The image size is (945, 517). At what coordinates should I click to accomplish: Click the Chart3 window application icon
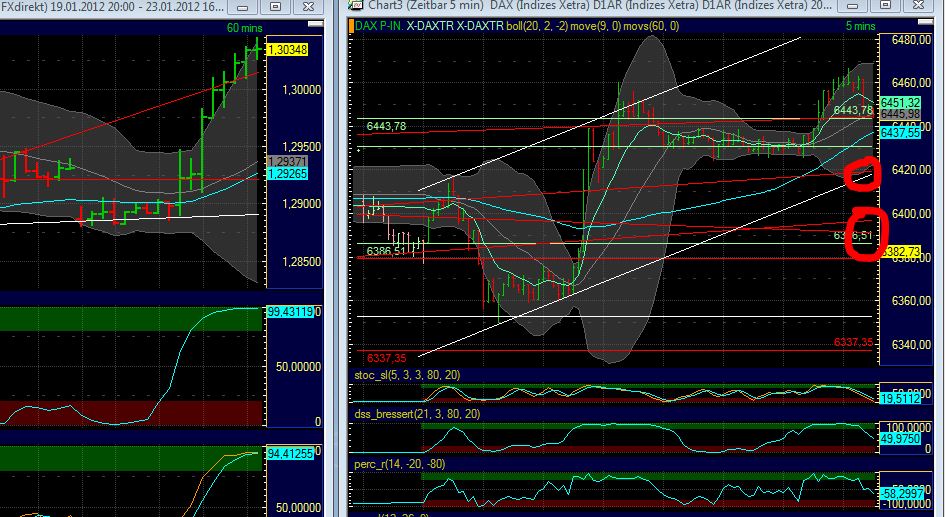coord(356,5)
